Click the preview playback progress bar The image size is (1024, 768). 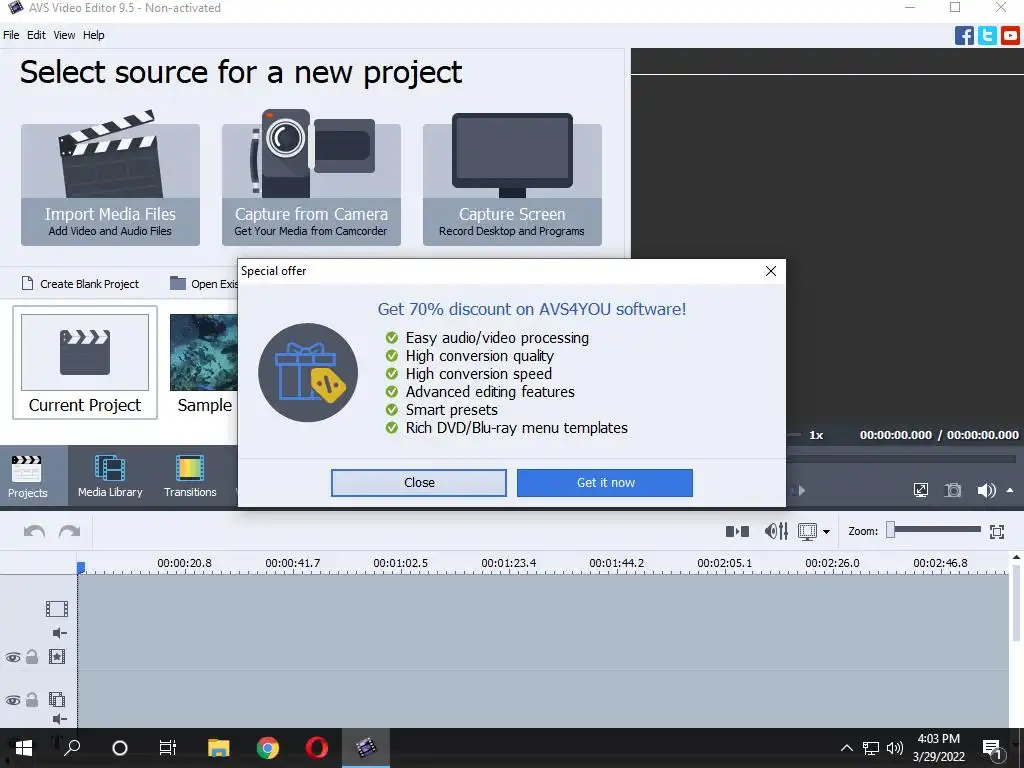(x=902, y=460)
